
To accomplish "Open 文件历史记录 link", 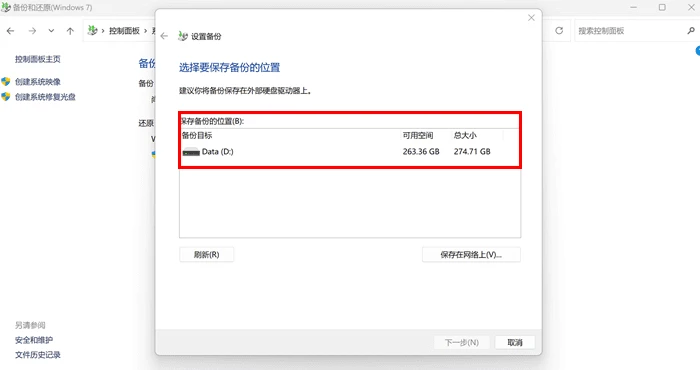I will [38, 355].
